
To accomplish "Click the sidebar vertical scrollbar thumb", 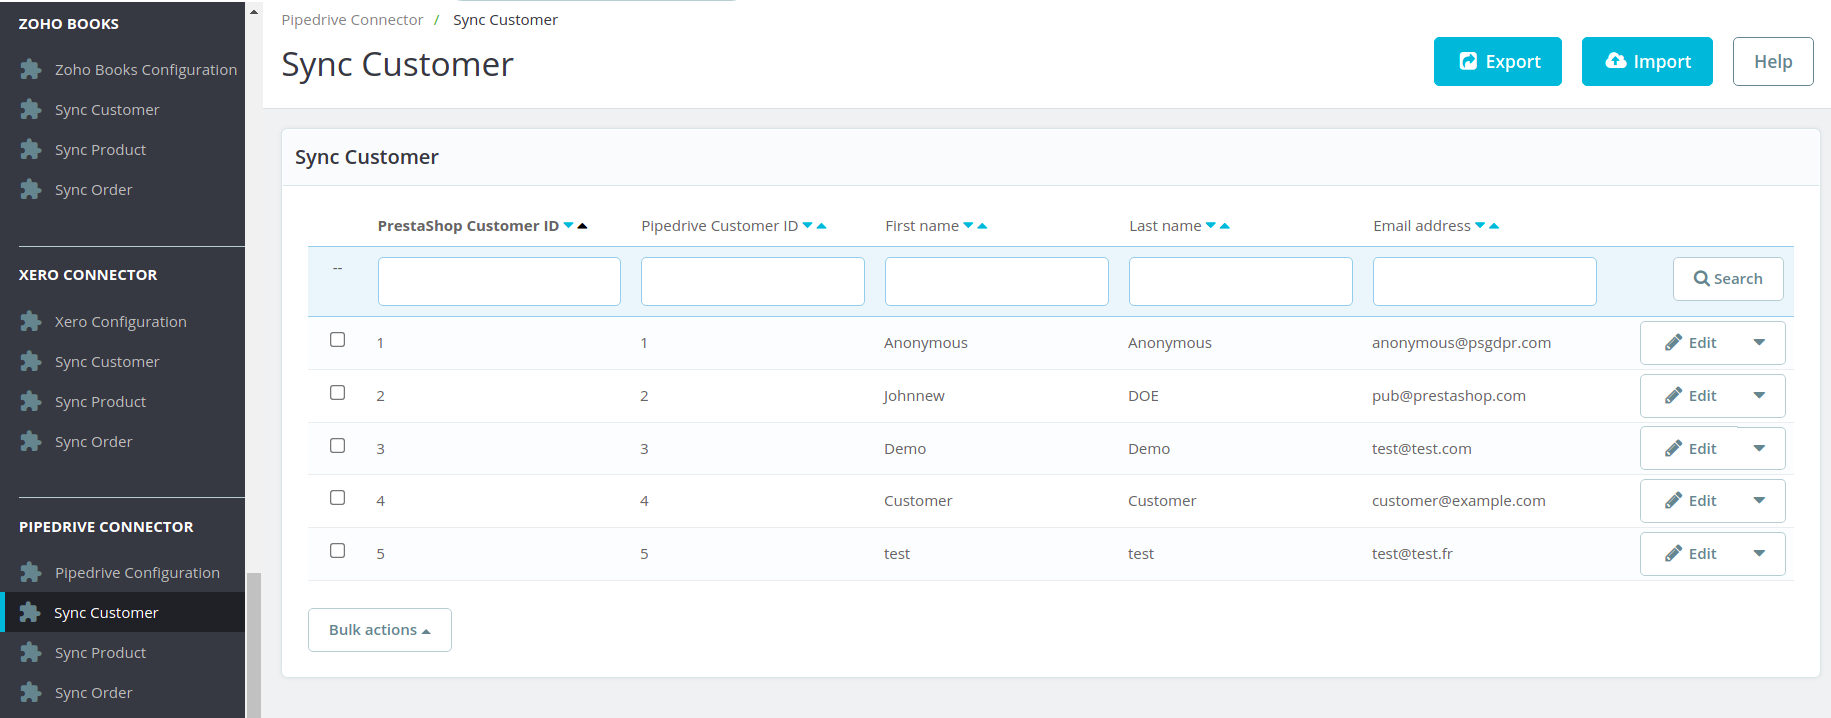I will 254,645.
